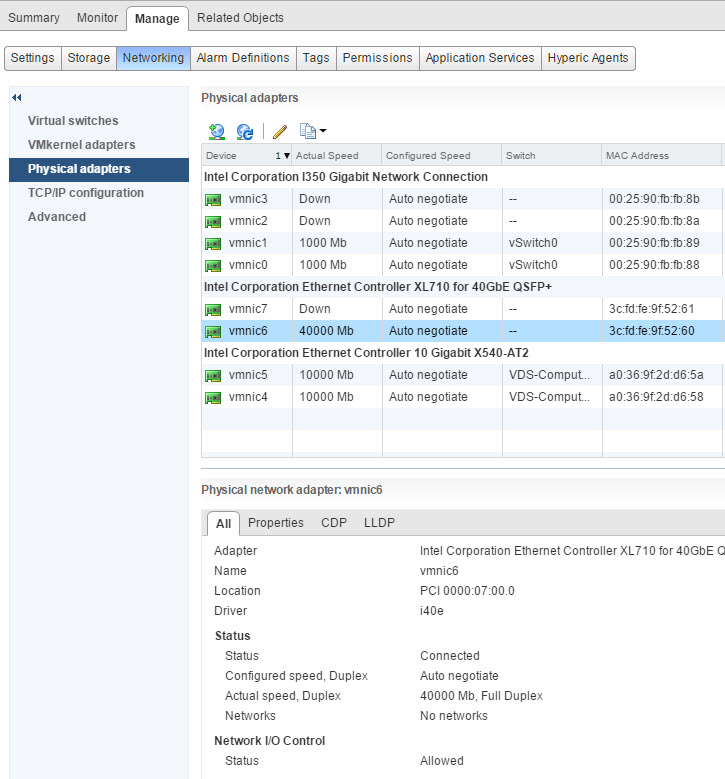
Task: Click the vmnic6 adapter card icon
Action: tap(213, 331)
